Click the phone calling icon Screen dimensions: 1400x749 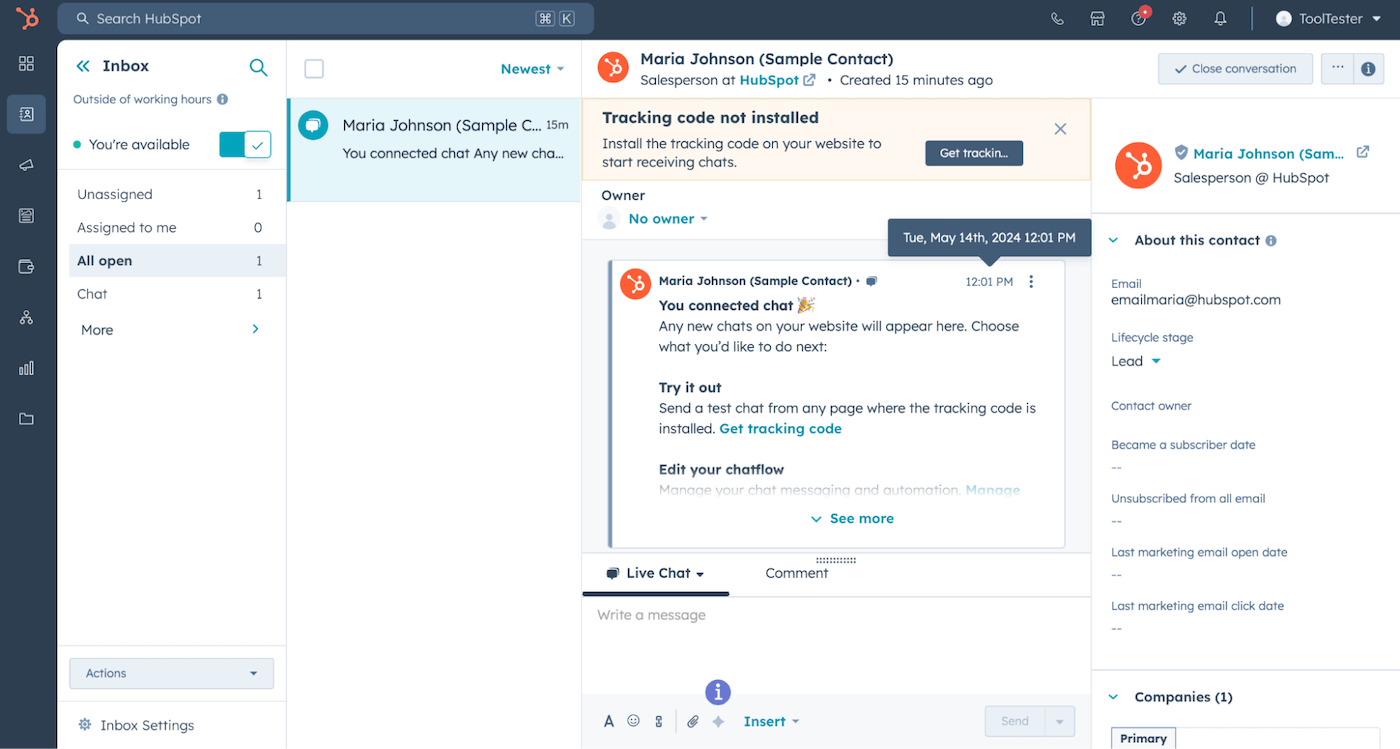(1057, 19)
